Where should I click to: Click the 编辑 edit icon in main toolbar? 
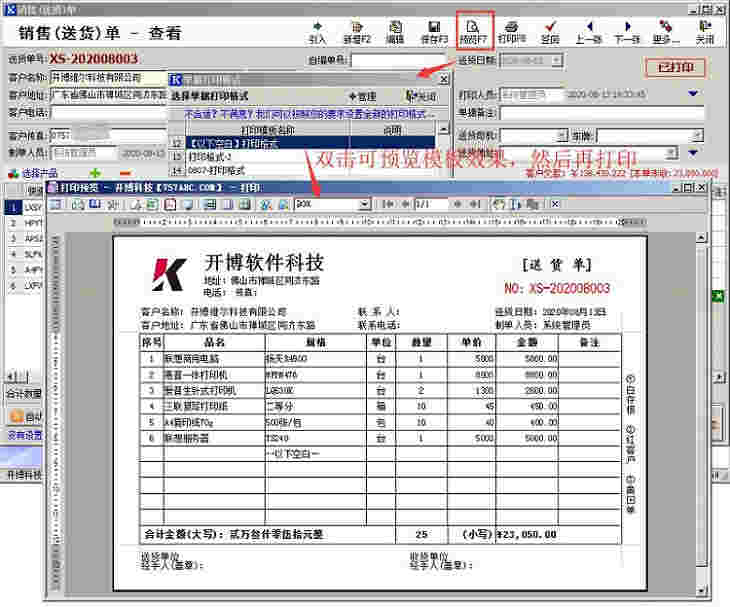(x=395, y=32)
